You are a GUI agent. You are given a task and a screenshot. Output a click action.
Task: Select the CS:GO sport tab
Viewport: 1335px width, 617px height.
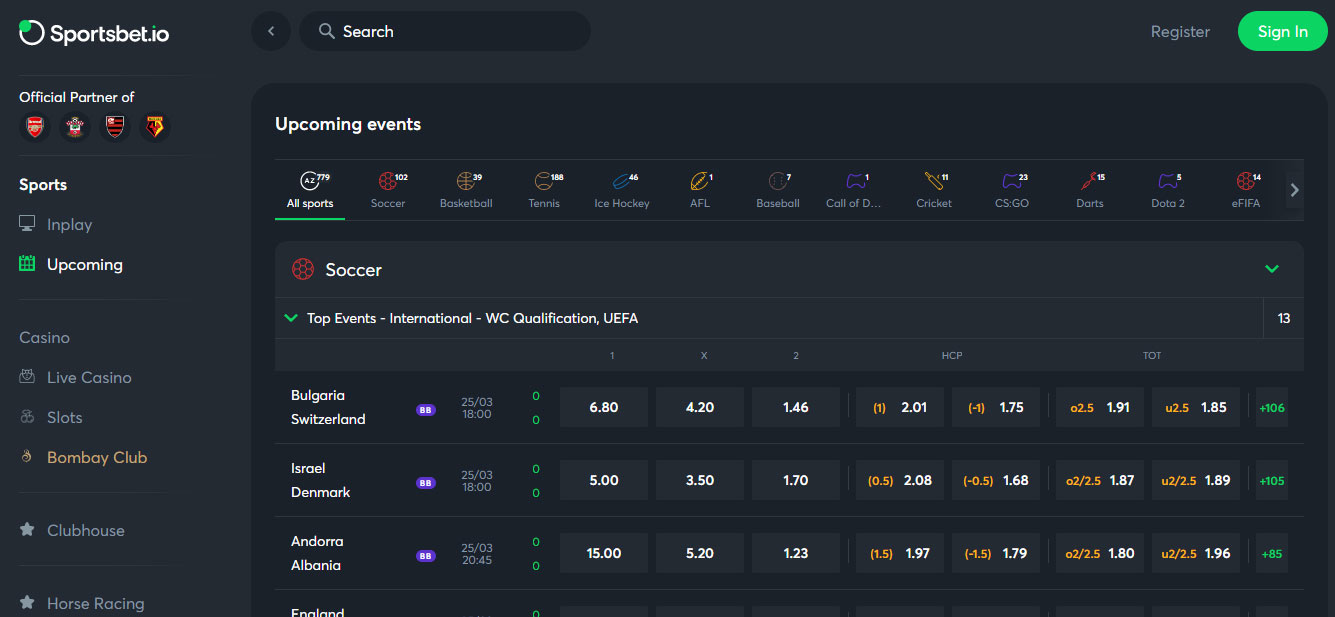[x=1012, y=191]
